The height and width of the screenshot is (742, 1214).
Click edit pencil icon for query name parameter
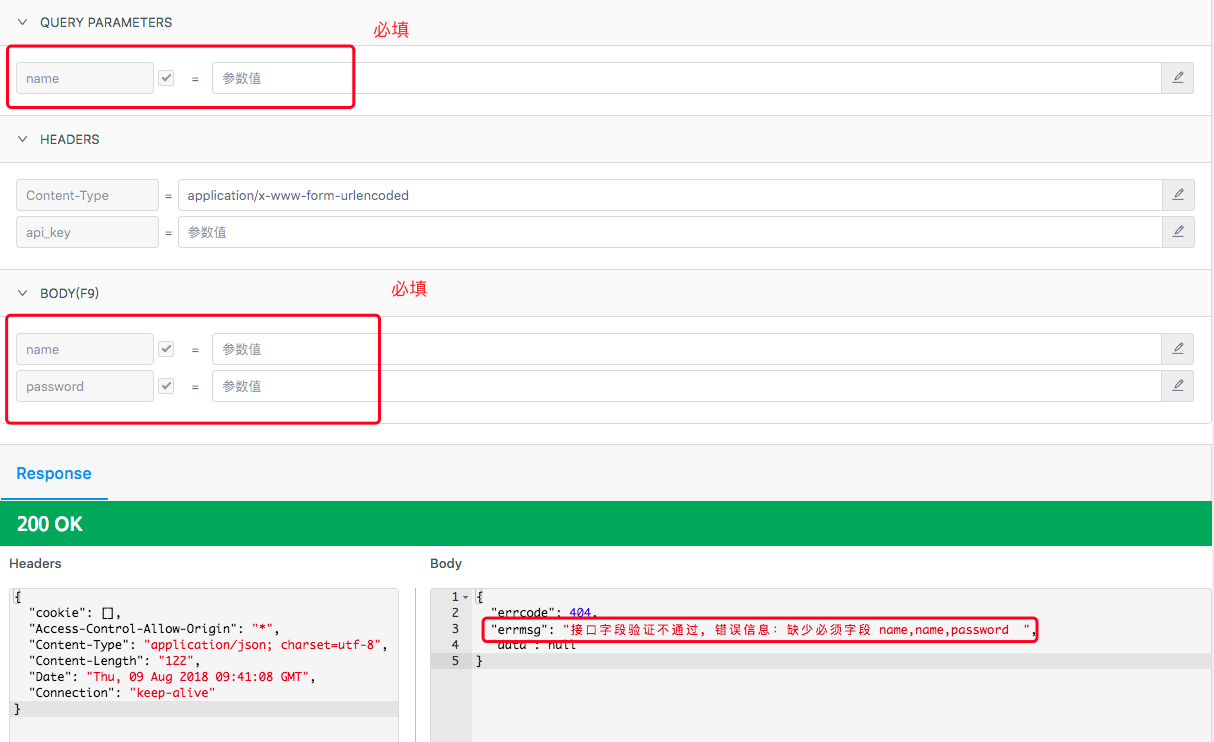1177,78
